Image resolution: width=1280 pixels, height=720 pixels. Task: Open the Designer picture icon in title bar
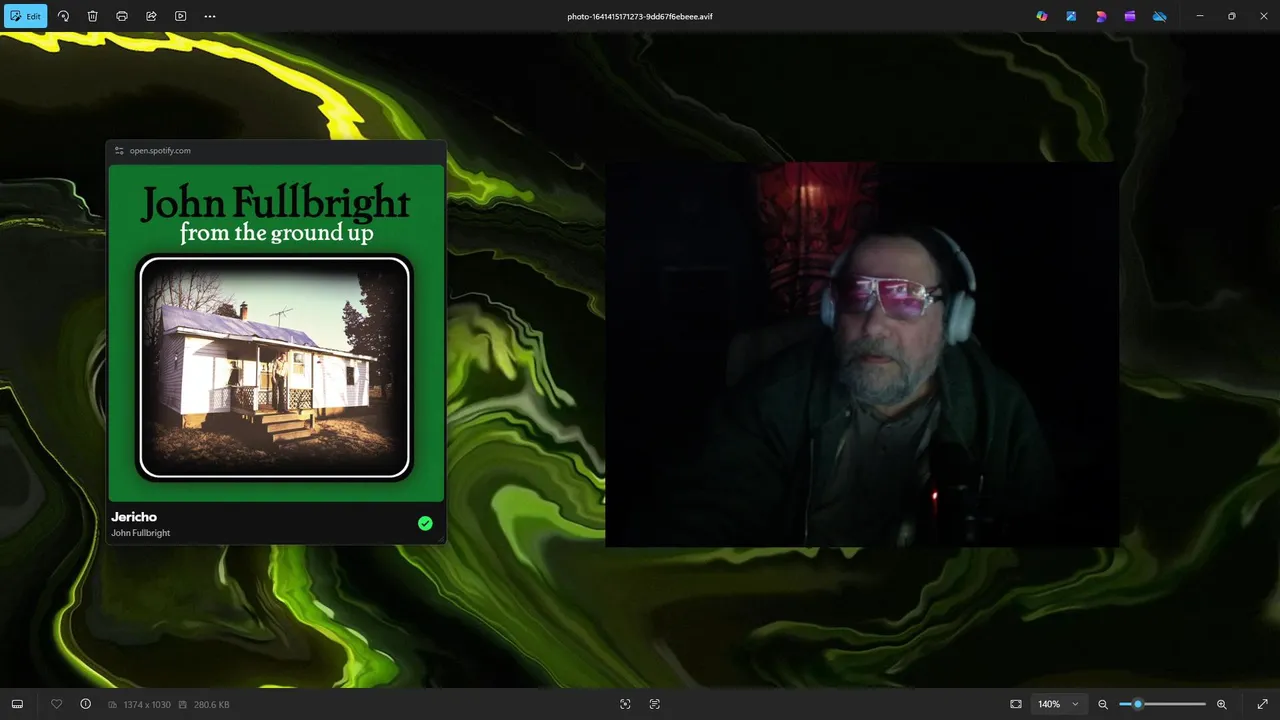pos(1071,16)
